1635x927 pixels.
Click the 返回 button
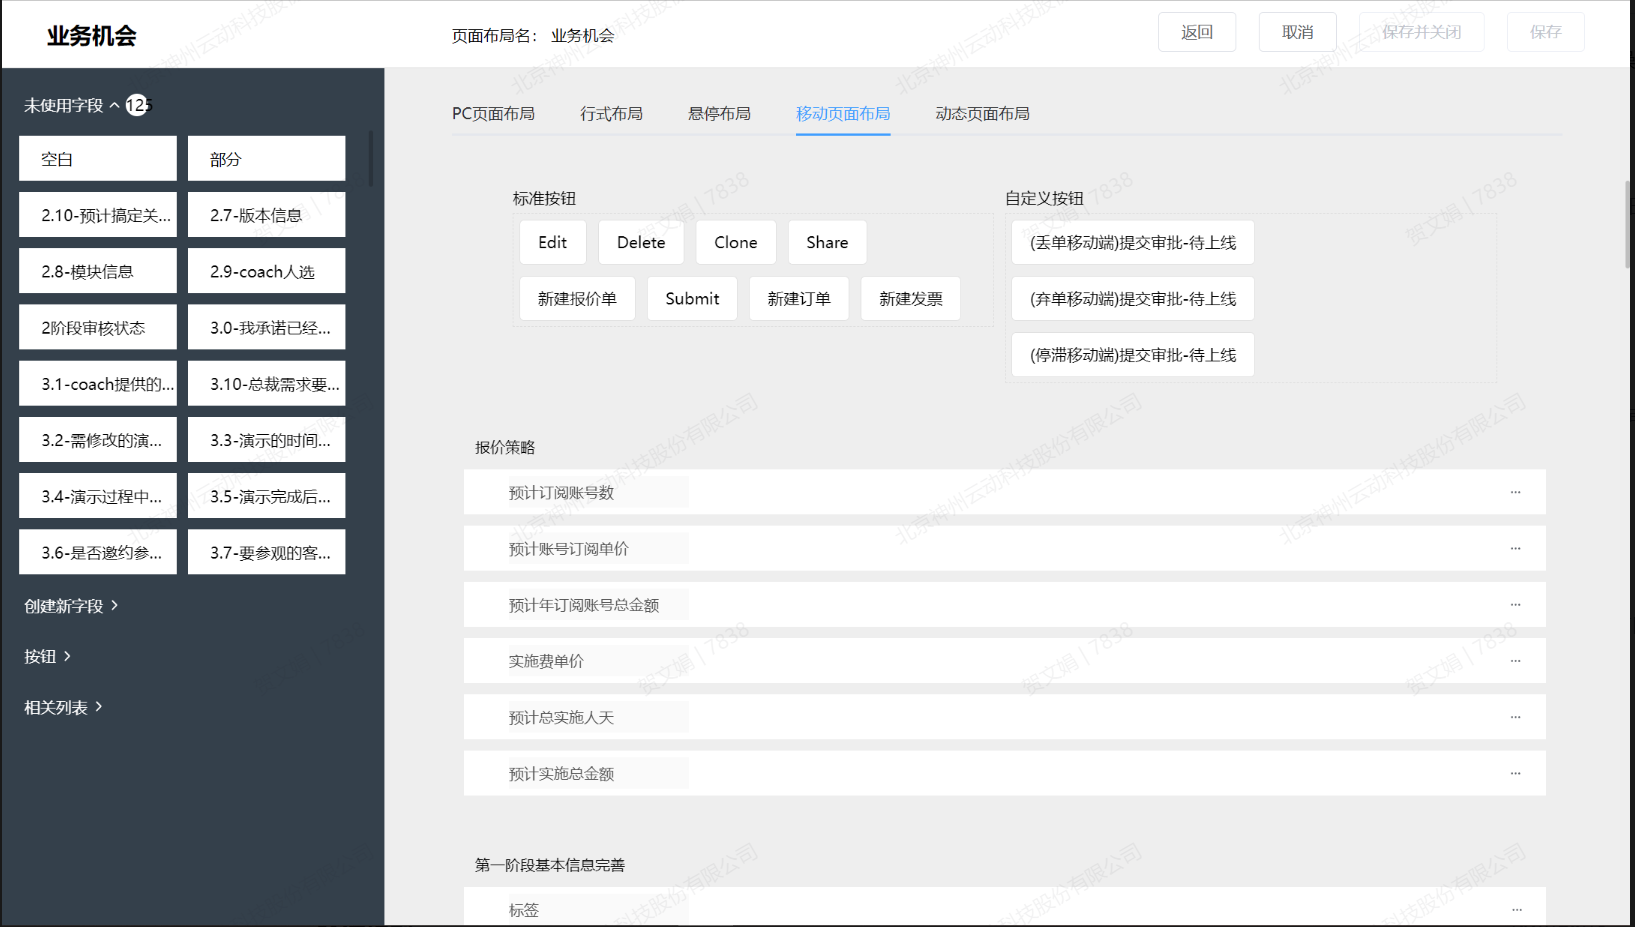tap(1196, 32)
